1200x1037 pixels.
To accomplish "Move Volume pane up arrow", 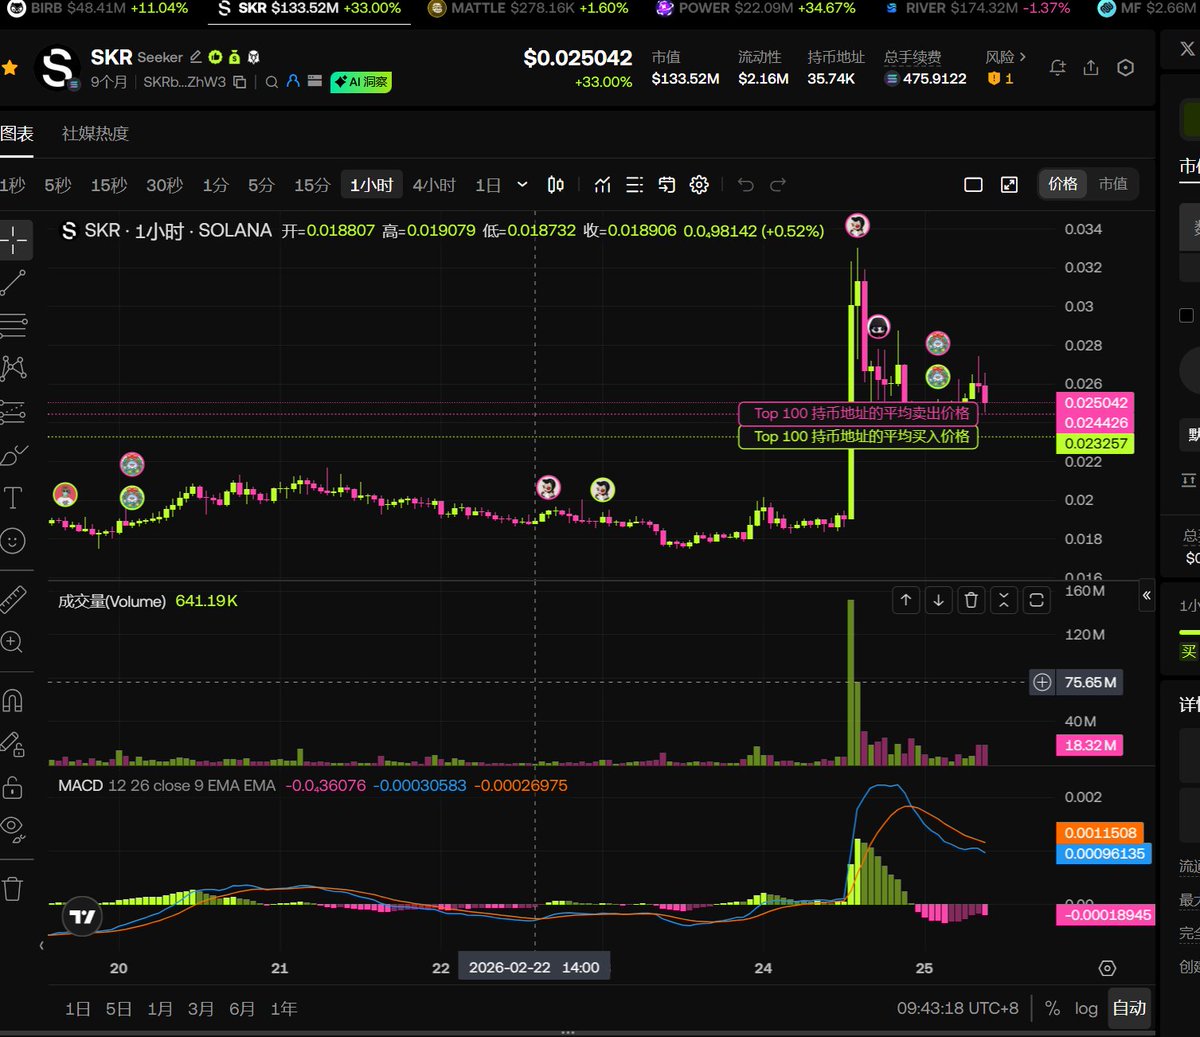I will tap(906, 600).
